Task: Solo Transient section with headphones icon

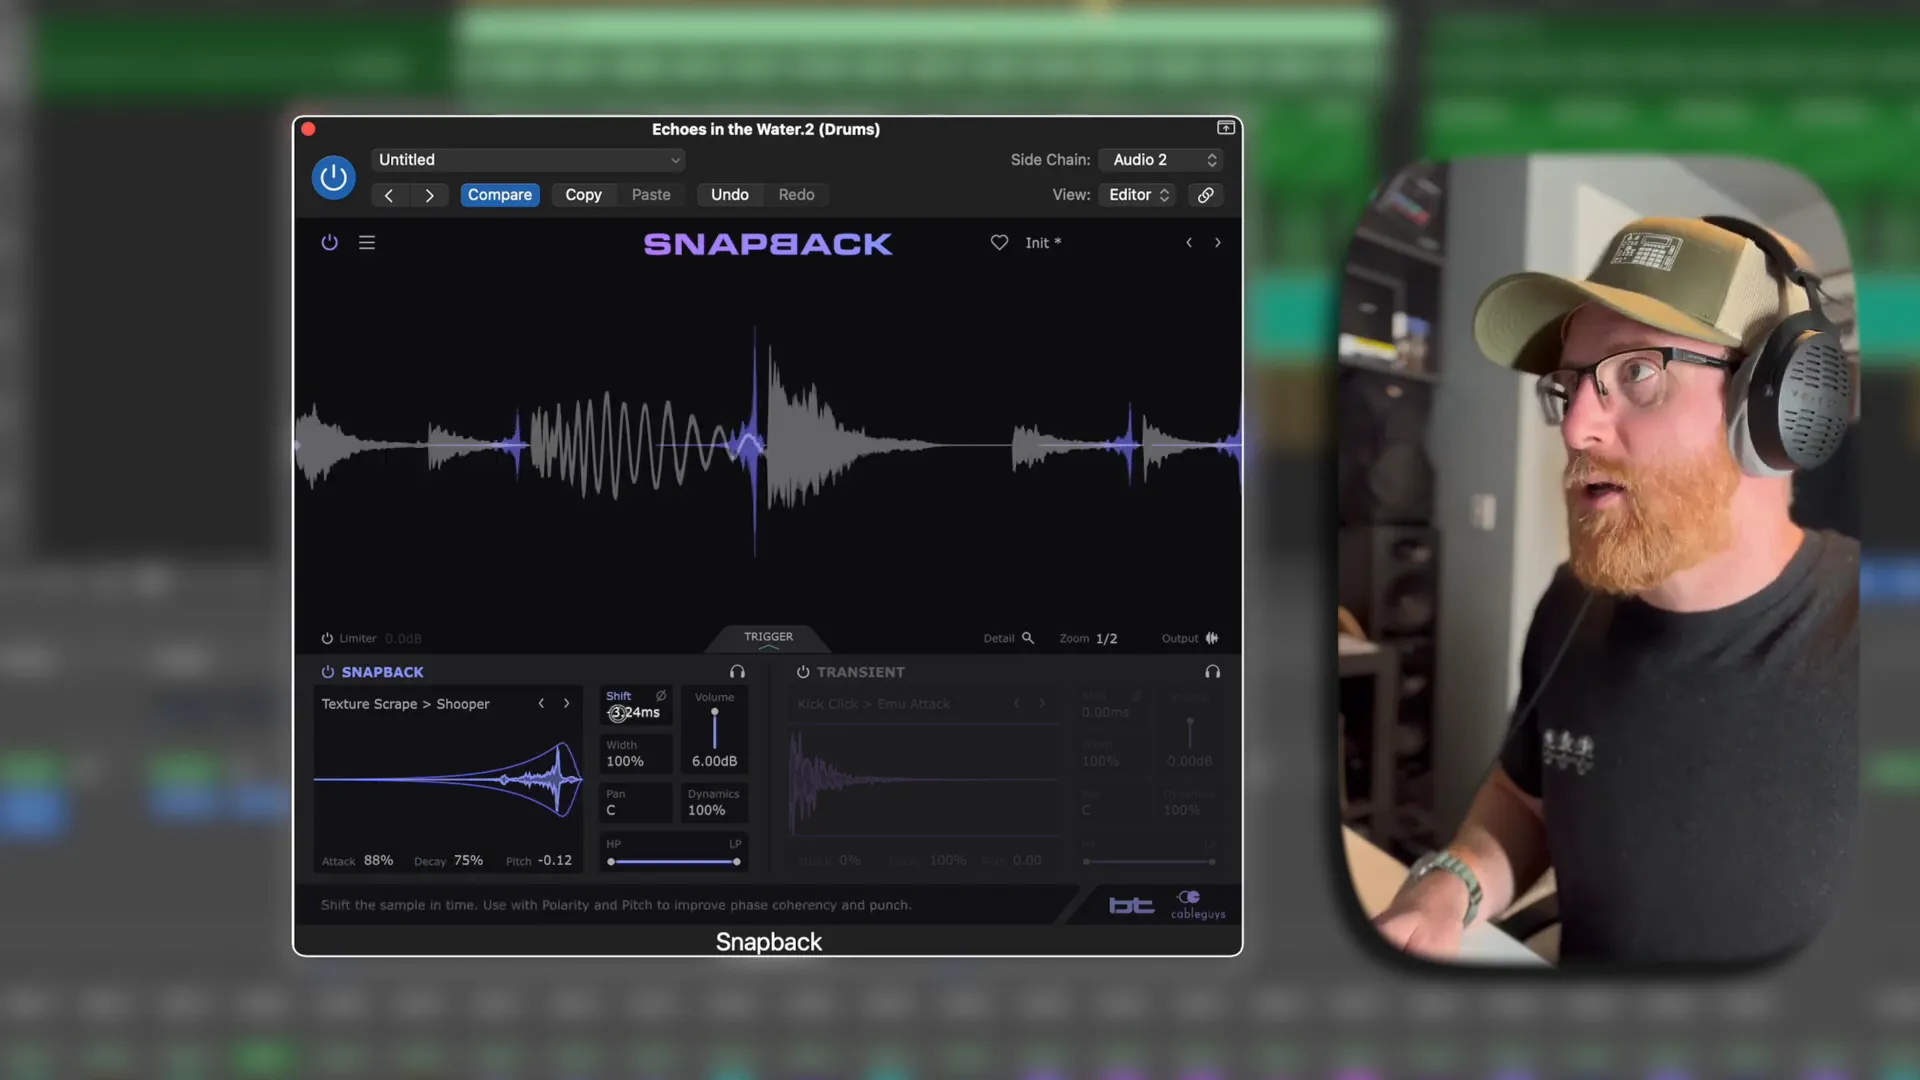Action: pyautogui.click(x=1212, y=672)
